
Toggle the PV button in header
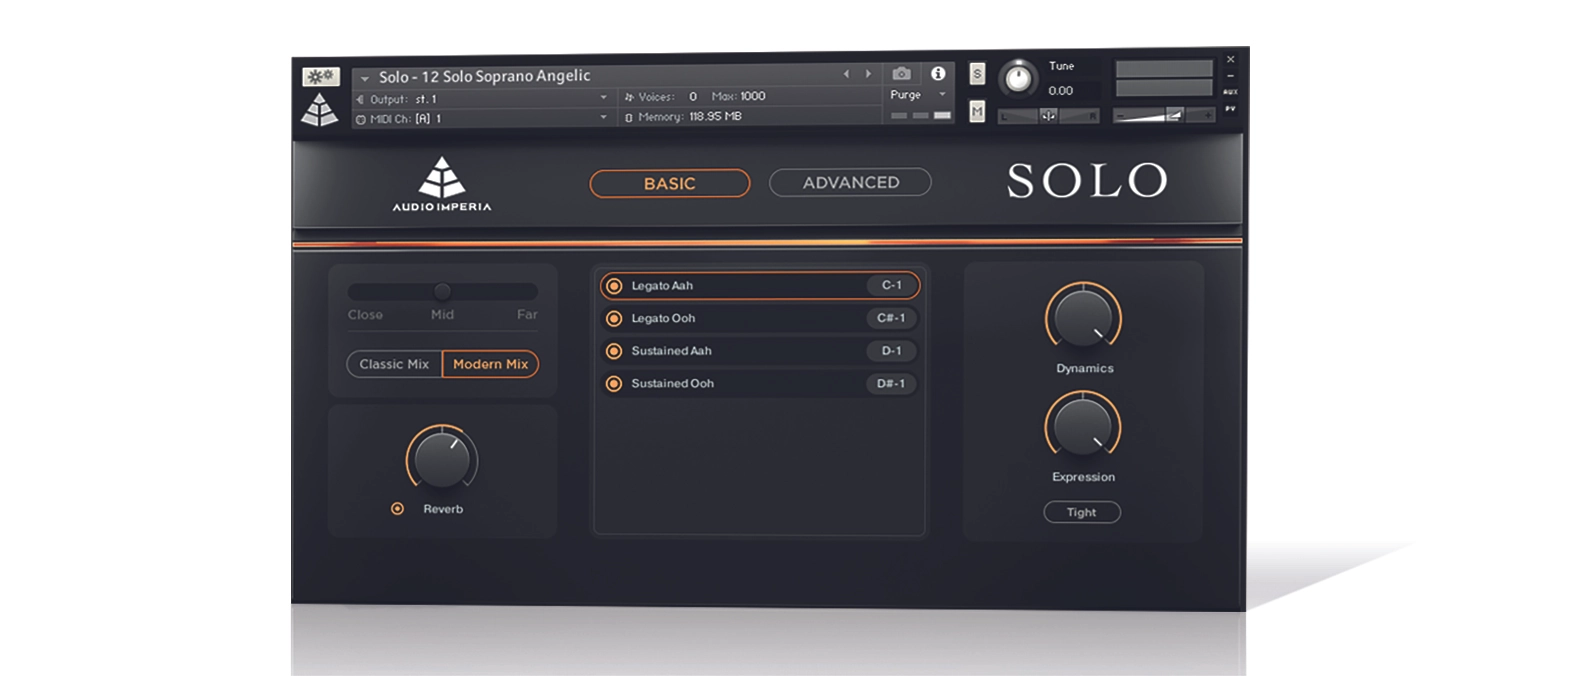pyautogui.click(x=1230, y=108)
